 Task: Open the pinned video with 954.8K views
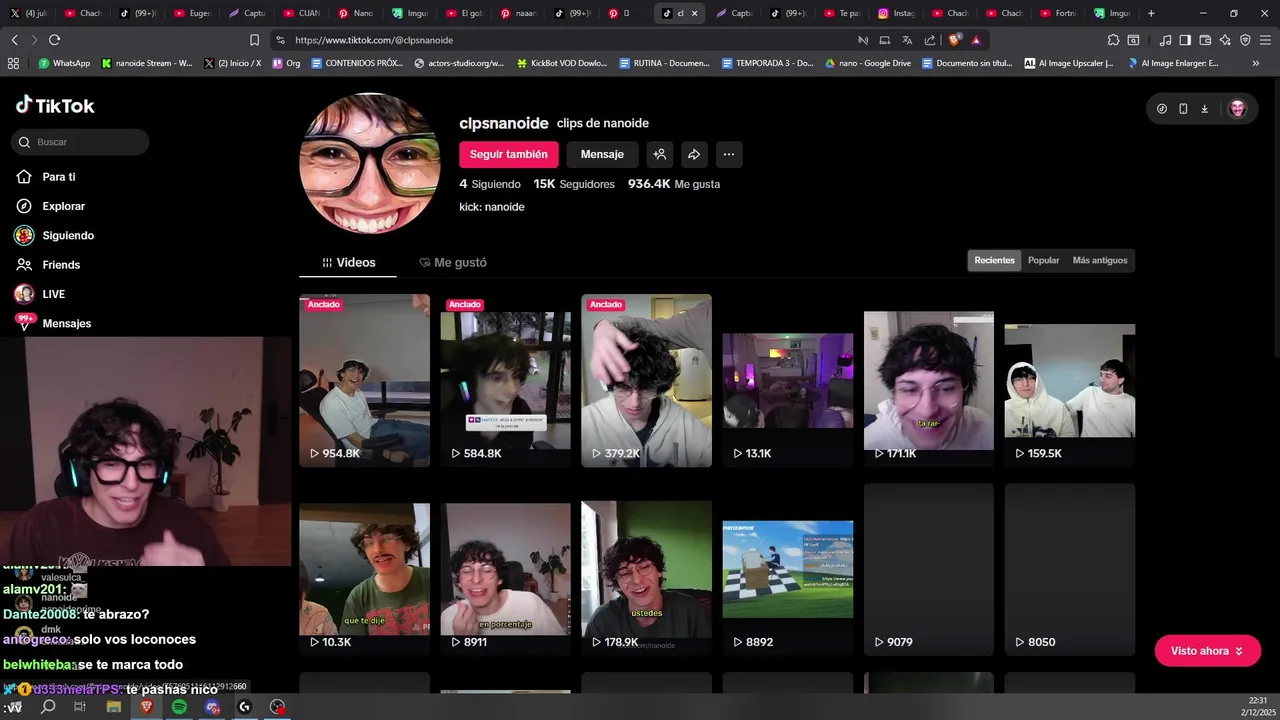click(364, 380)
